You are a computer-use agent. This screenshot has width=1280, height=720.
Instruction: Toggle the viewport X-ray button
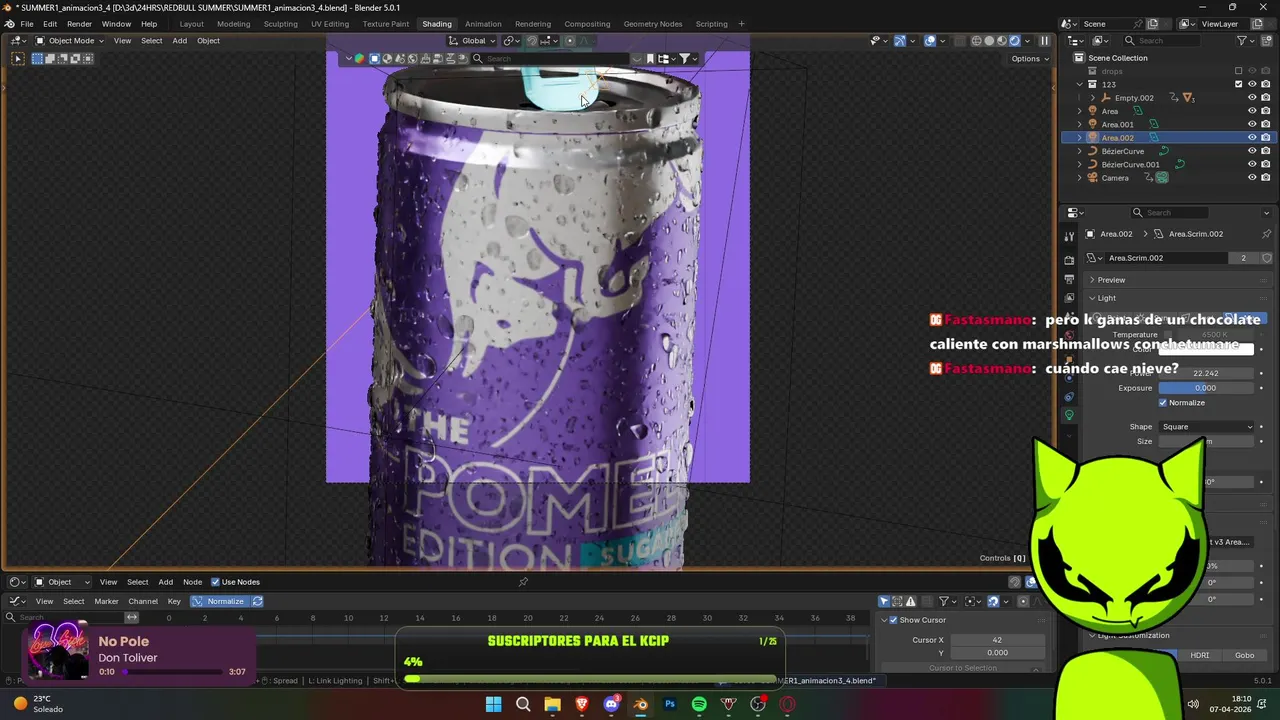tap(960, 41)
